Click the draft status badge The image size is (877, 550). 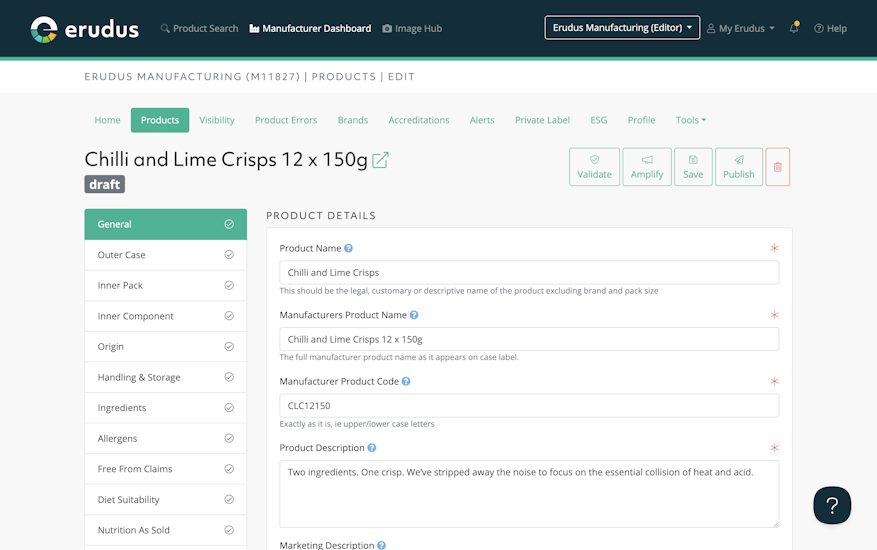(x=105, y=184)
